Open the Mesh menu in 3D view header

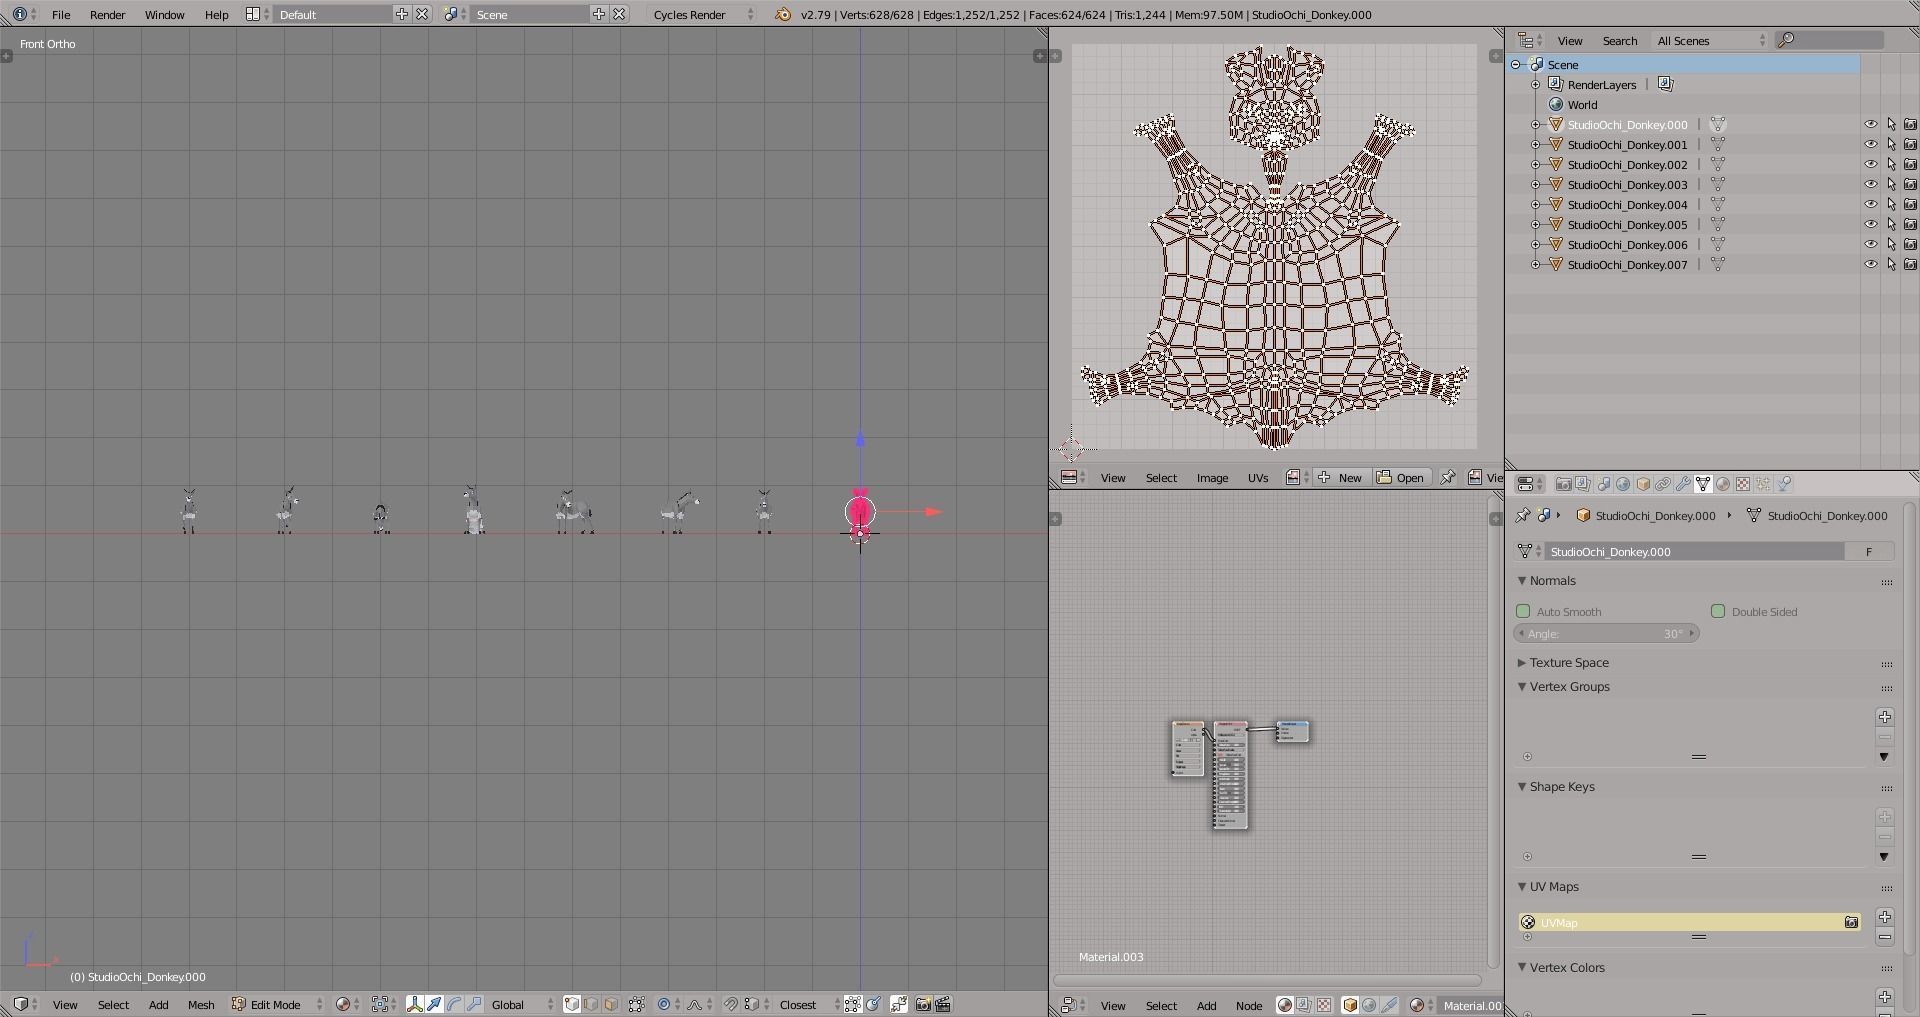(x=201, y=1004)
